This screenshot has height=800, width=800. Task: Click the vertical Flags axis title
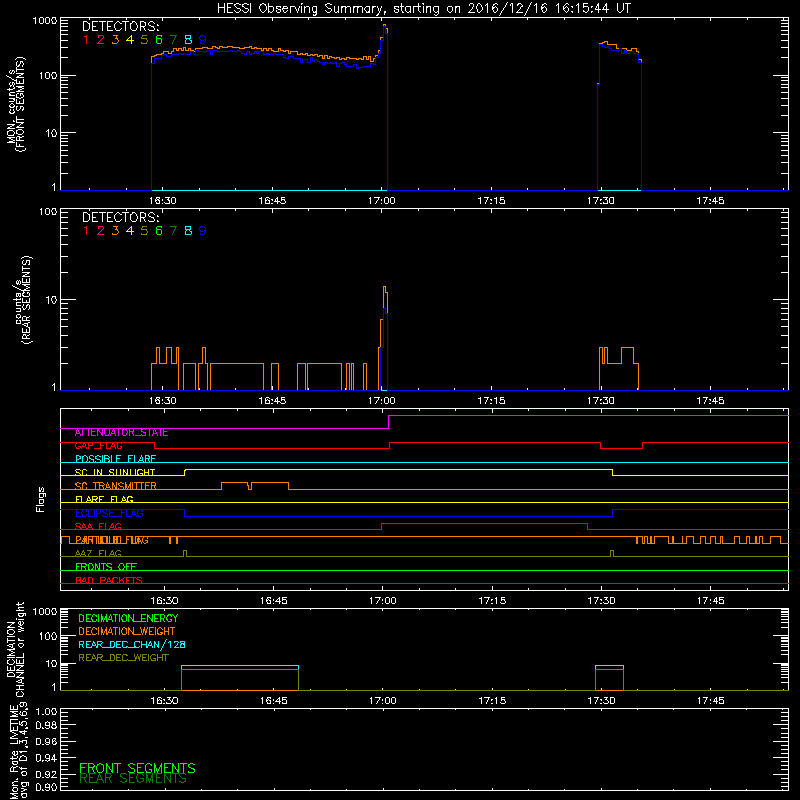40,499
